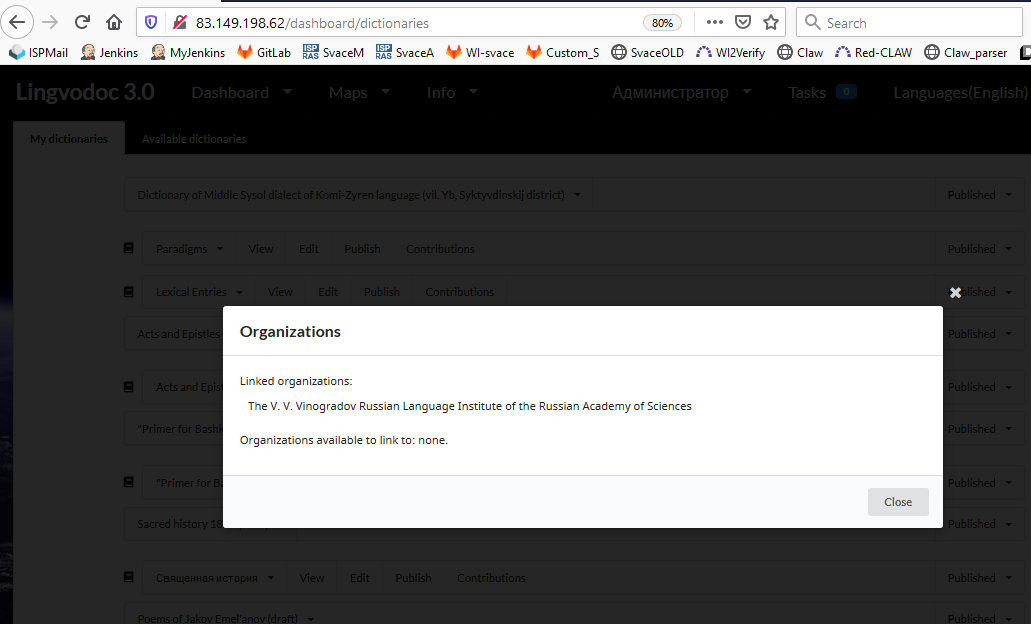Open the Jenkins bookmark icon
Viewport: 1031px width, 624px height.
point(89,52)
